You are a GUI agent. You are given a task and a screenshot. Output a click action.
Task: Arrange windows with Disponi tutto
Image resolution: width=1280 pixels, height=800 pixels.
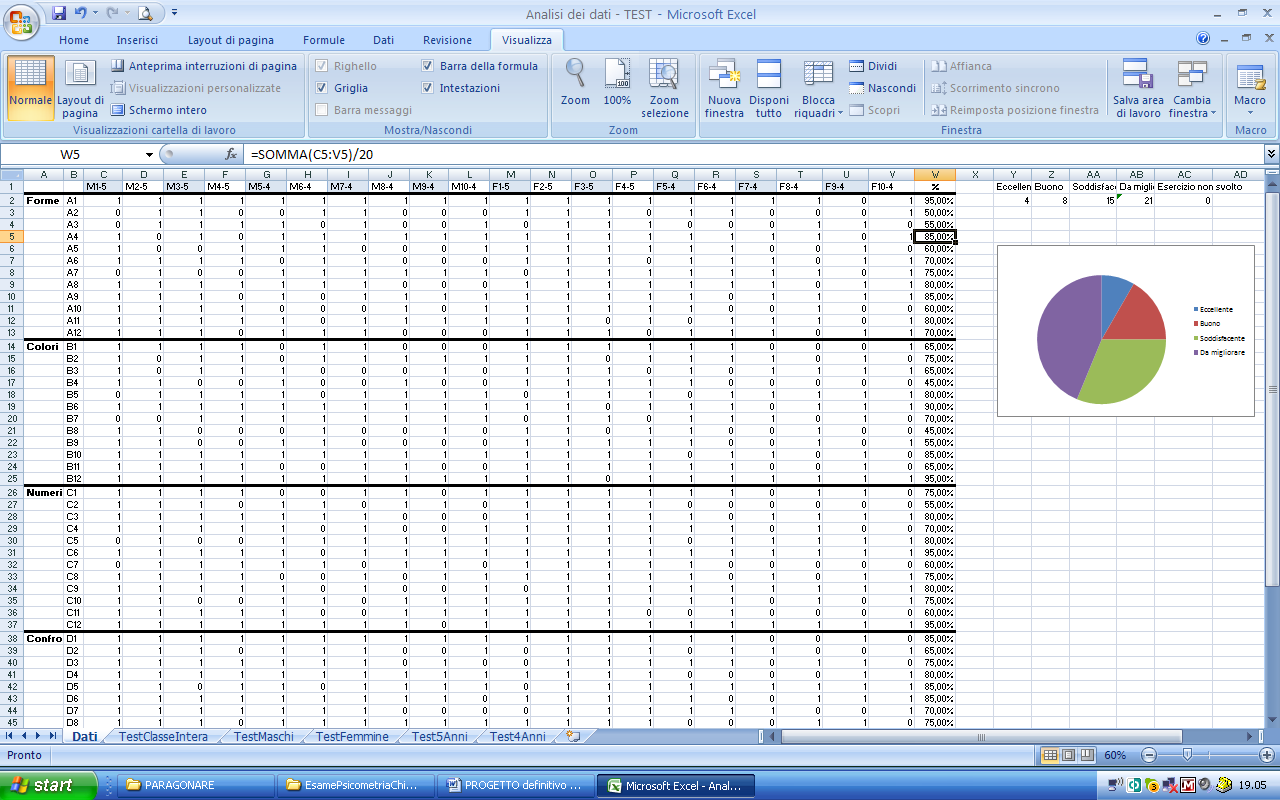click(x=769, y=88)
